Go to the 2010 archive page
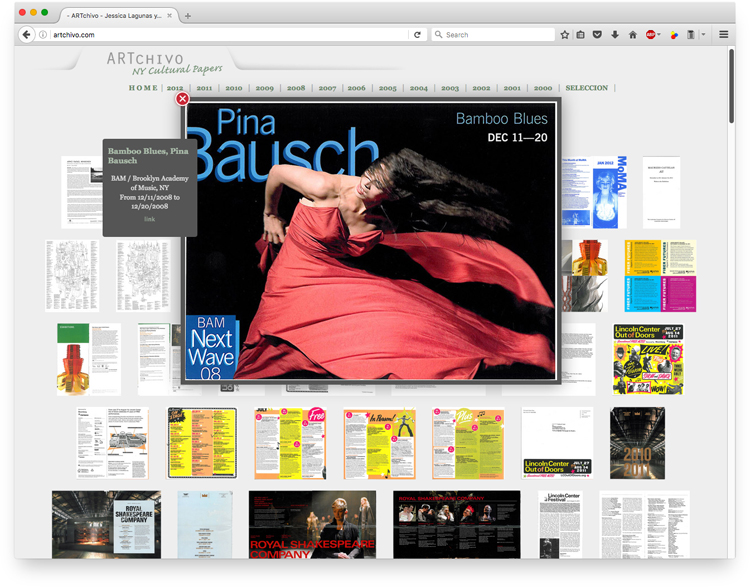Image resolution: width=750 pixels, height=587 pixels. click(234, 88)
